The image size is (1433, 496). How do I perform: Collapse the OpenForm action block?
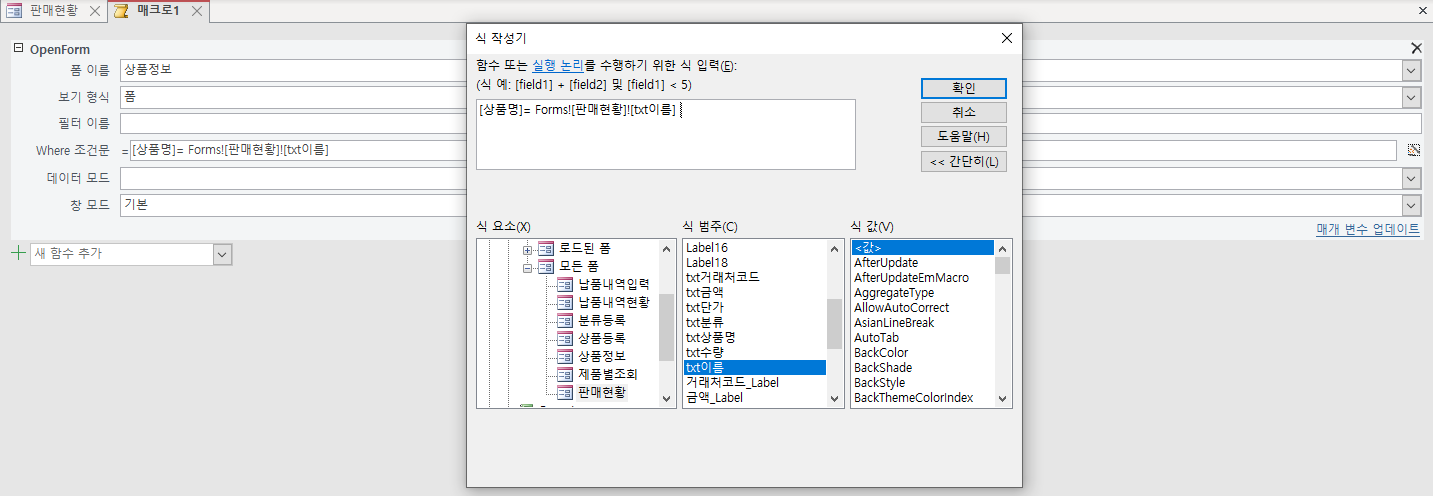(x=18, y=49)
